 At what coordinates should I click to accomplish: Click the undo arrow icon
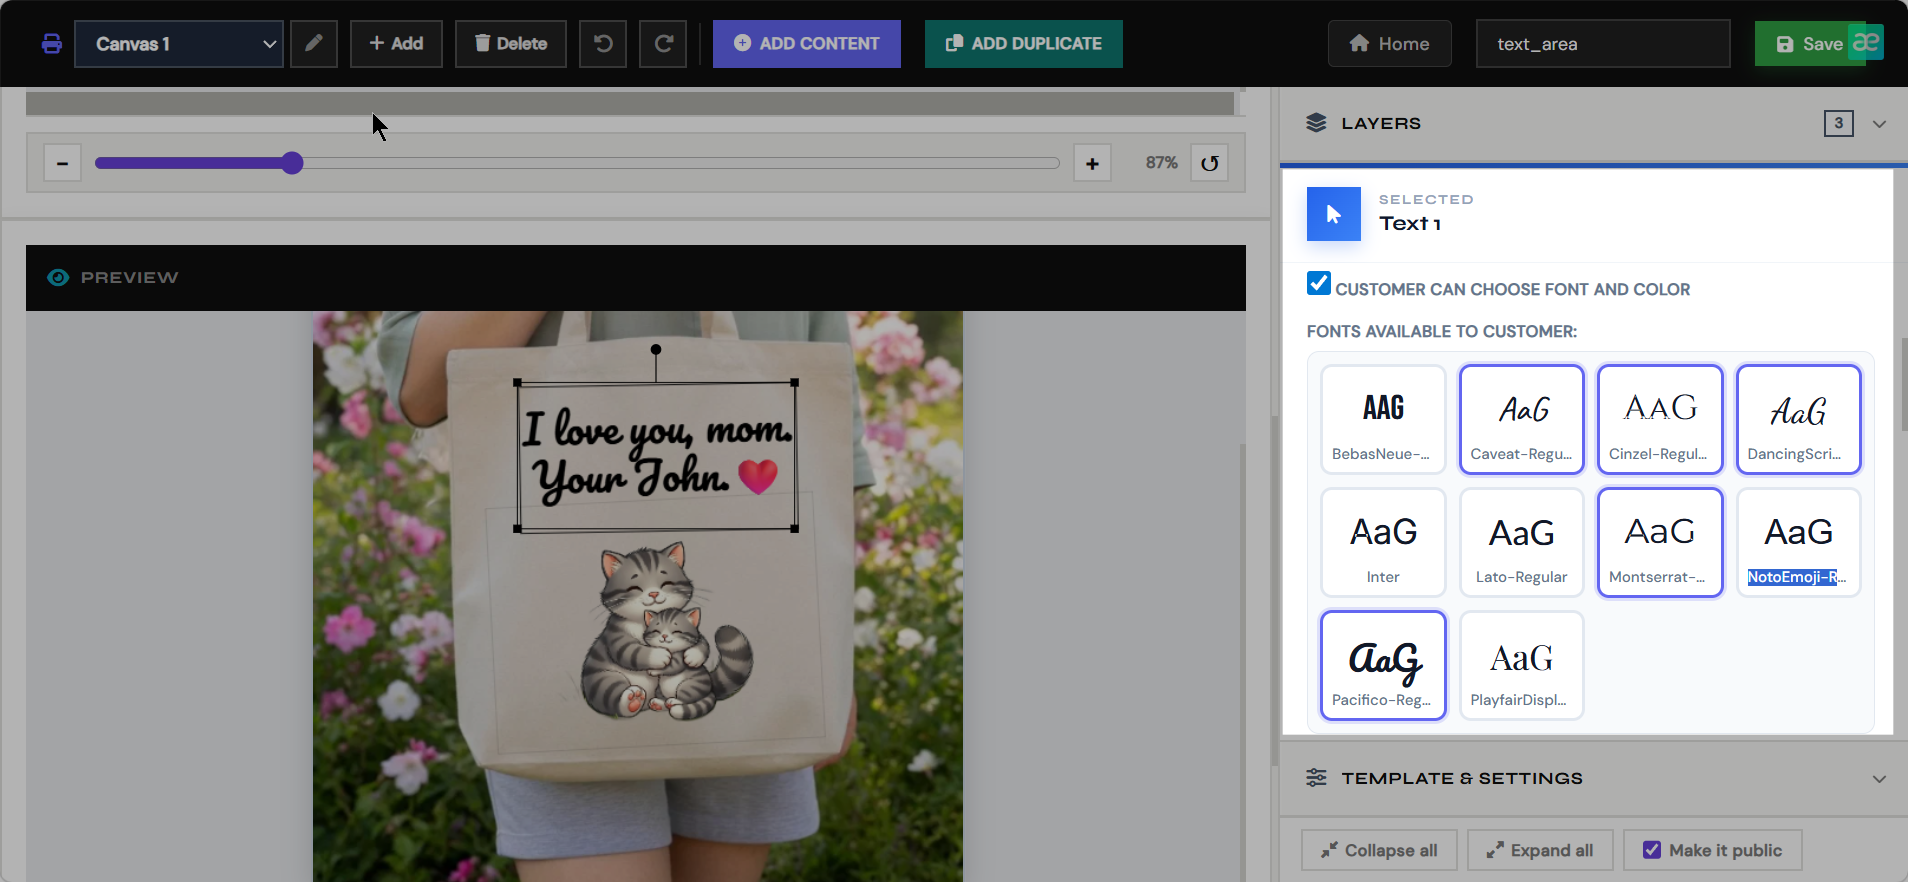tap(603, 44)
